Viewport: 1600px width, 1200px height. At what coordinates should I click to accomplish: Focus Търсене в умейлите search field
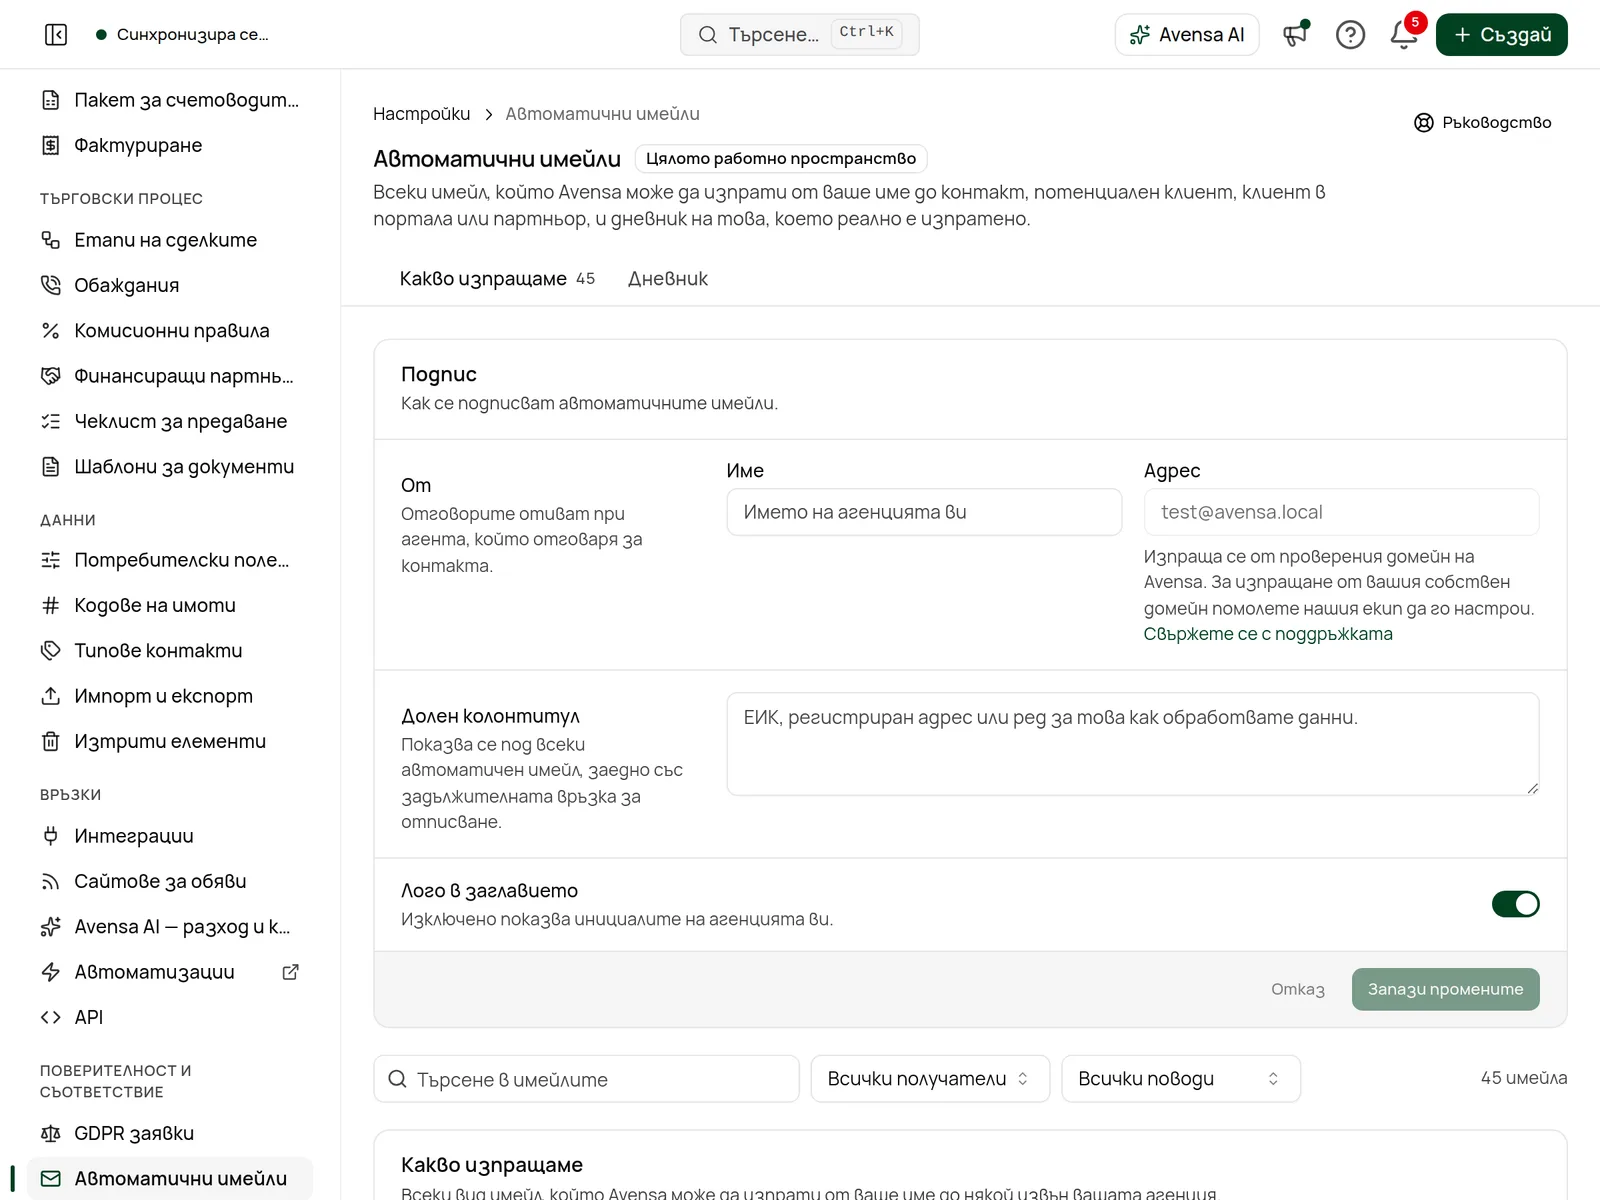click(587, 1079)
